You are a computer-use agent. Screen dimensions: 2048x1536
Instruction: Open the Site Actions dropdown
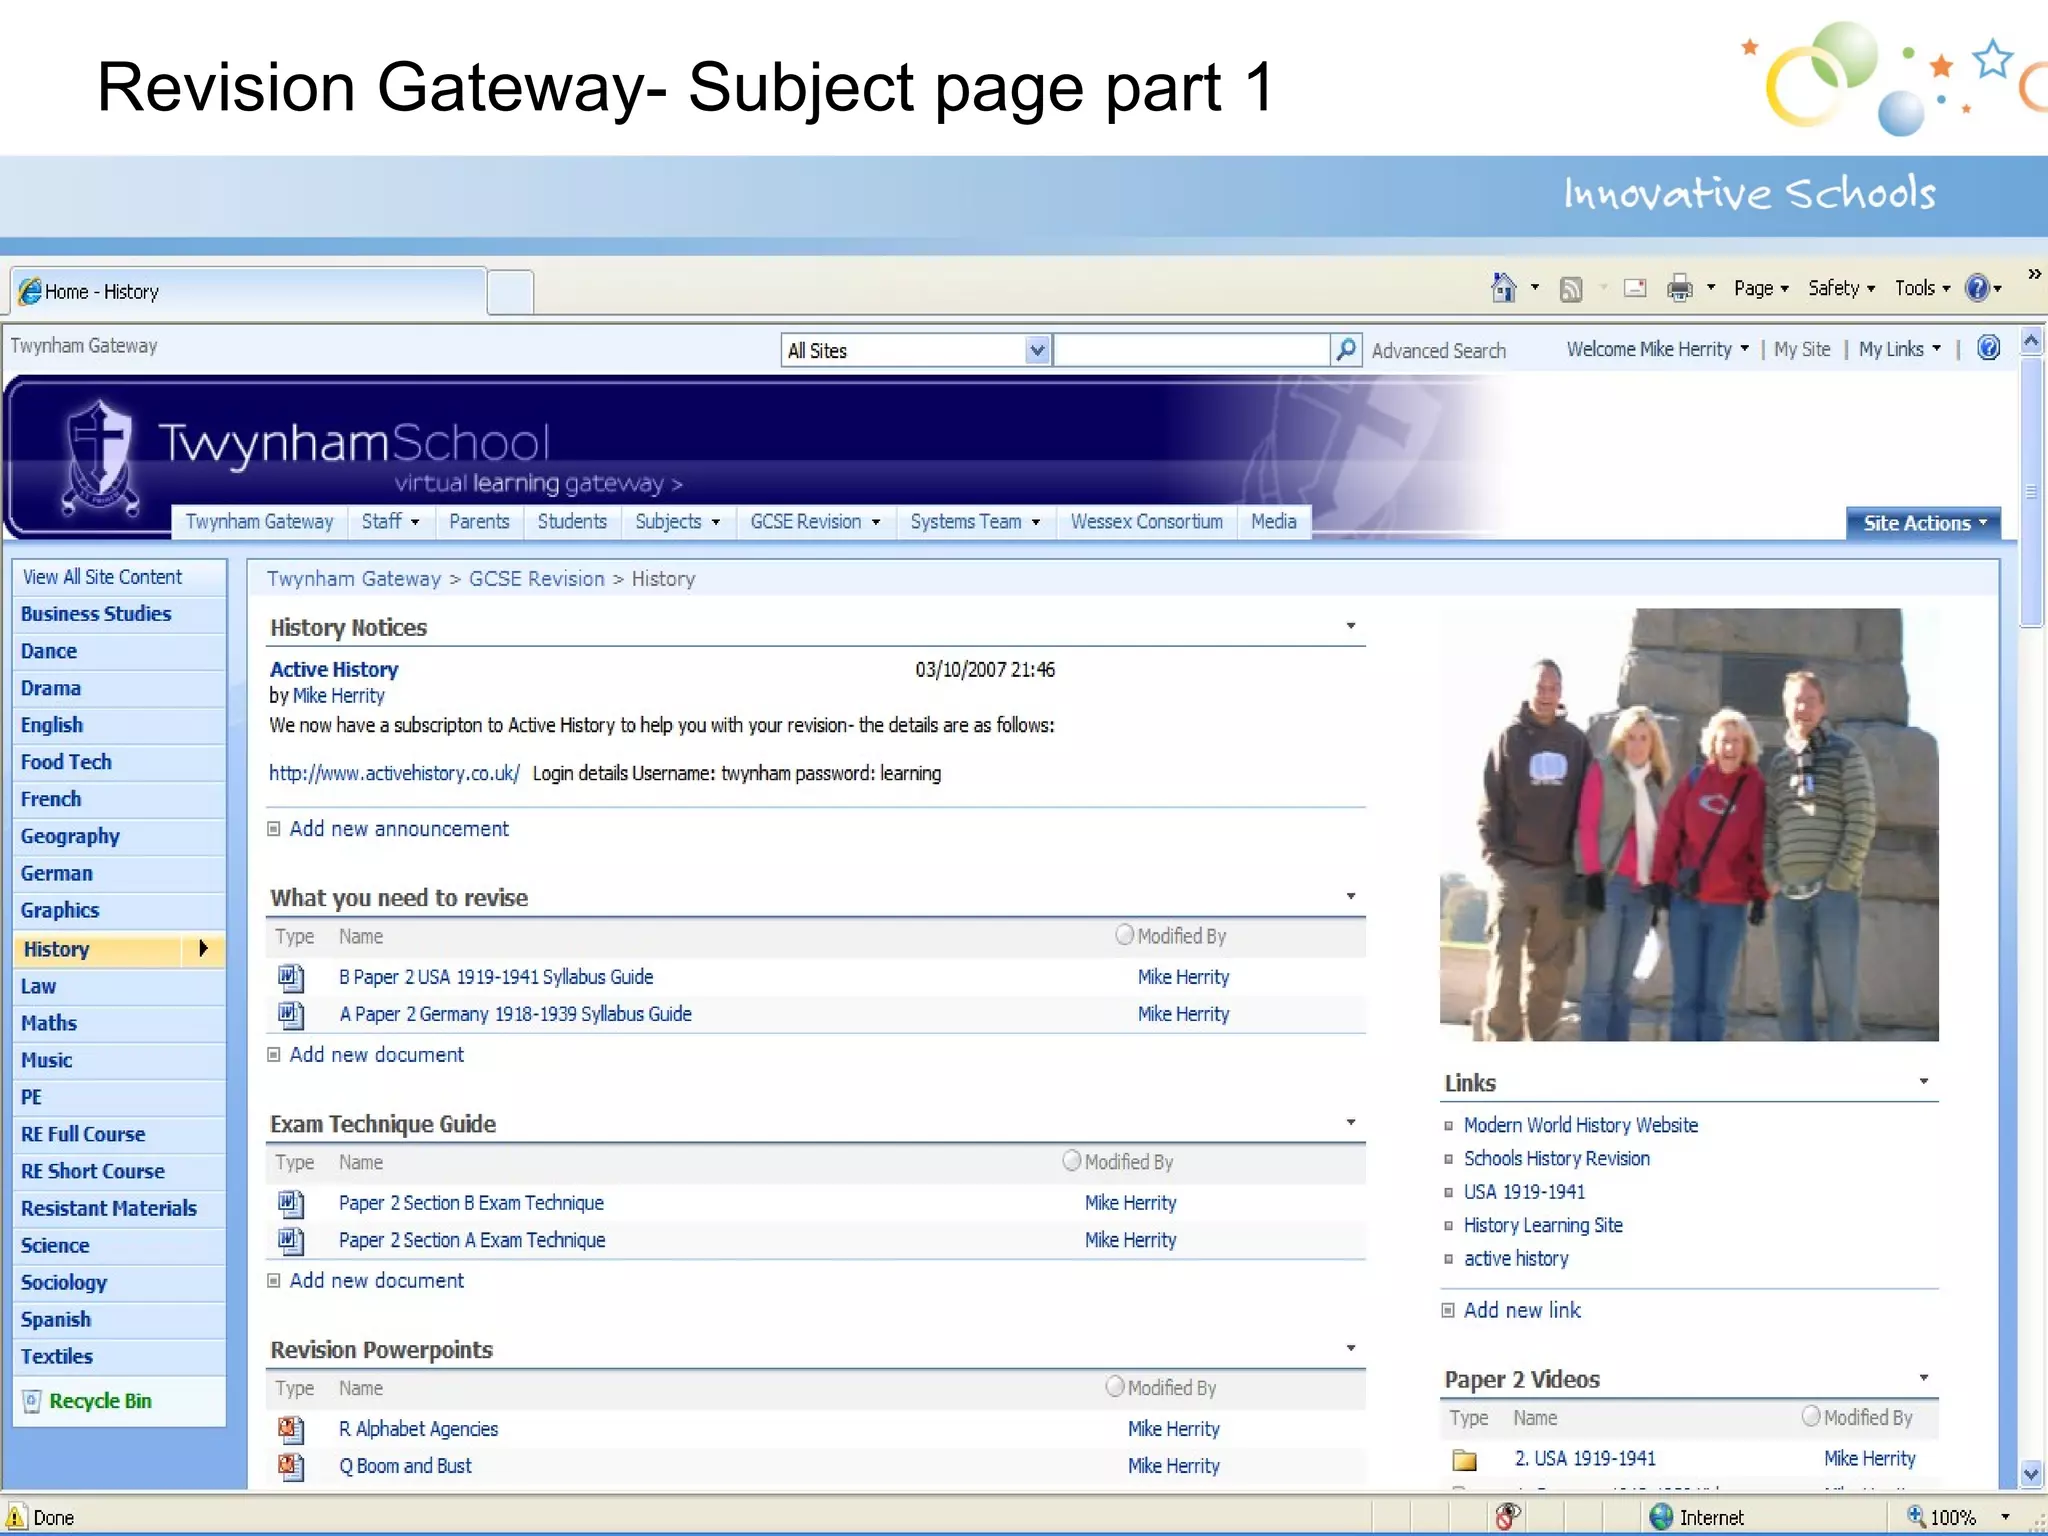click(1924, 523)
